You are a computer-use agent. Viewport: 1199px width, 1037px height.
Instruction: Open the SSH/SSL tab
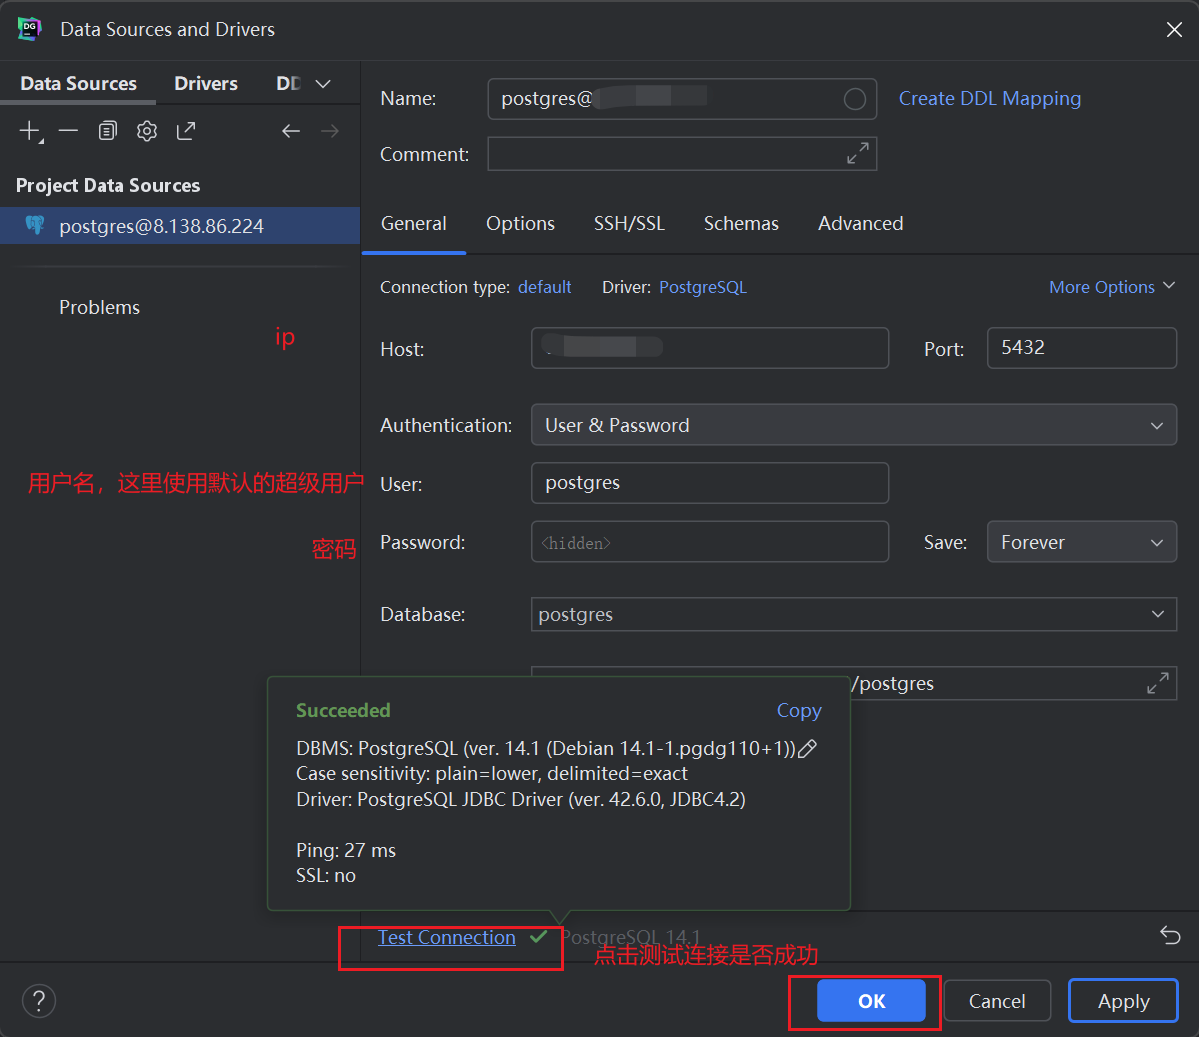(x=629, y=223)
